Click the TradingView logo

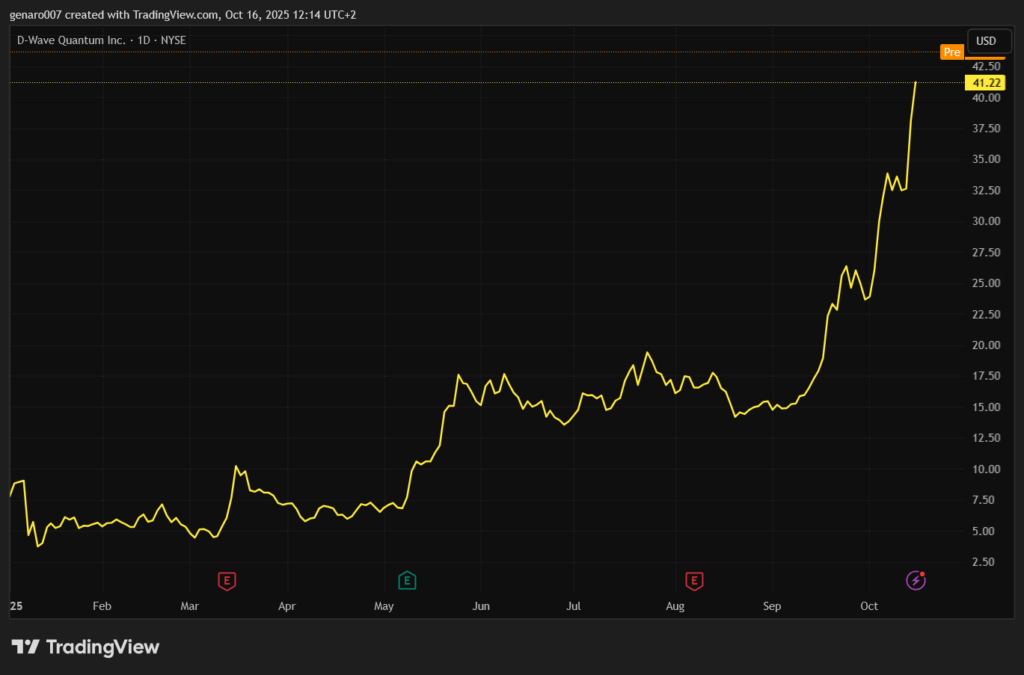(x=85, y=647)
